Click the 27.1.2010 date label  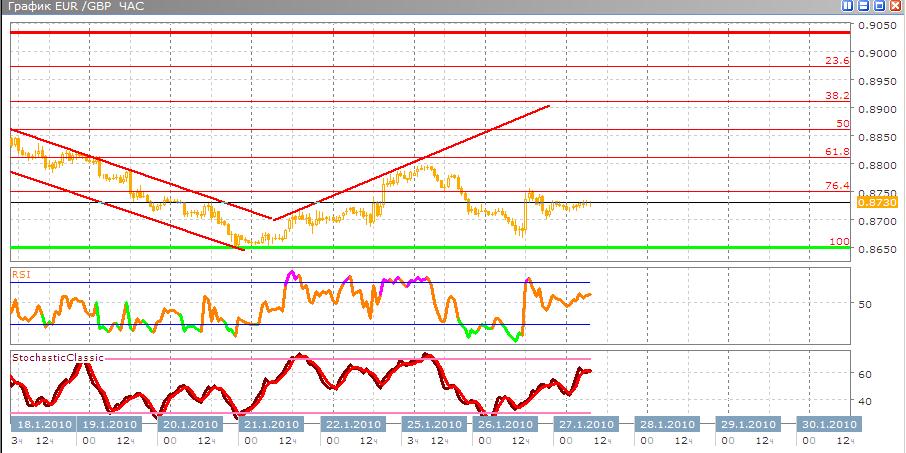585,425
